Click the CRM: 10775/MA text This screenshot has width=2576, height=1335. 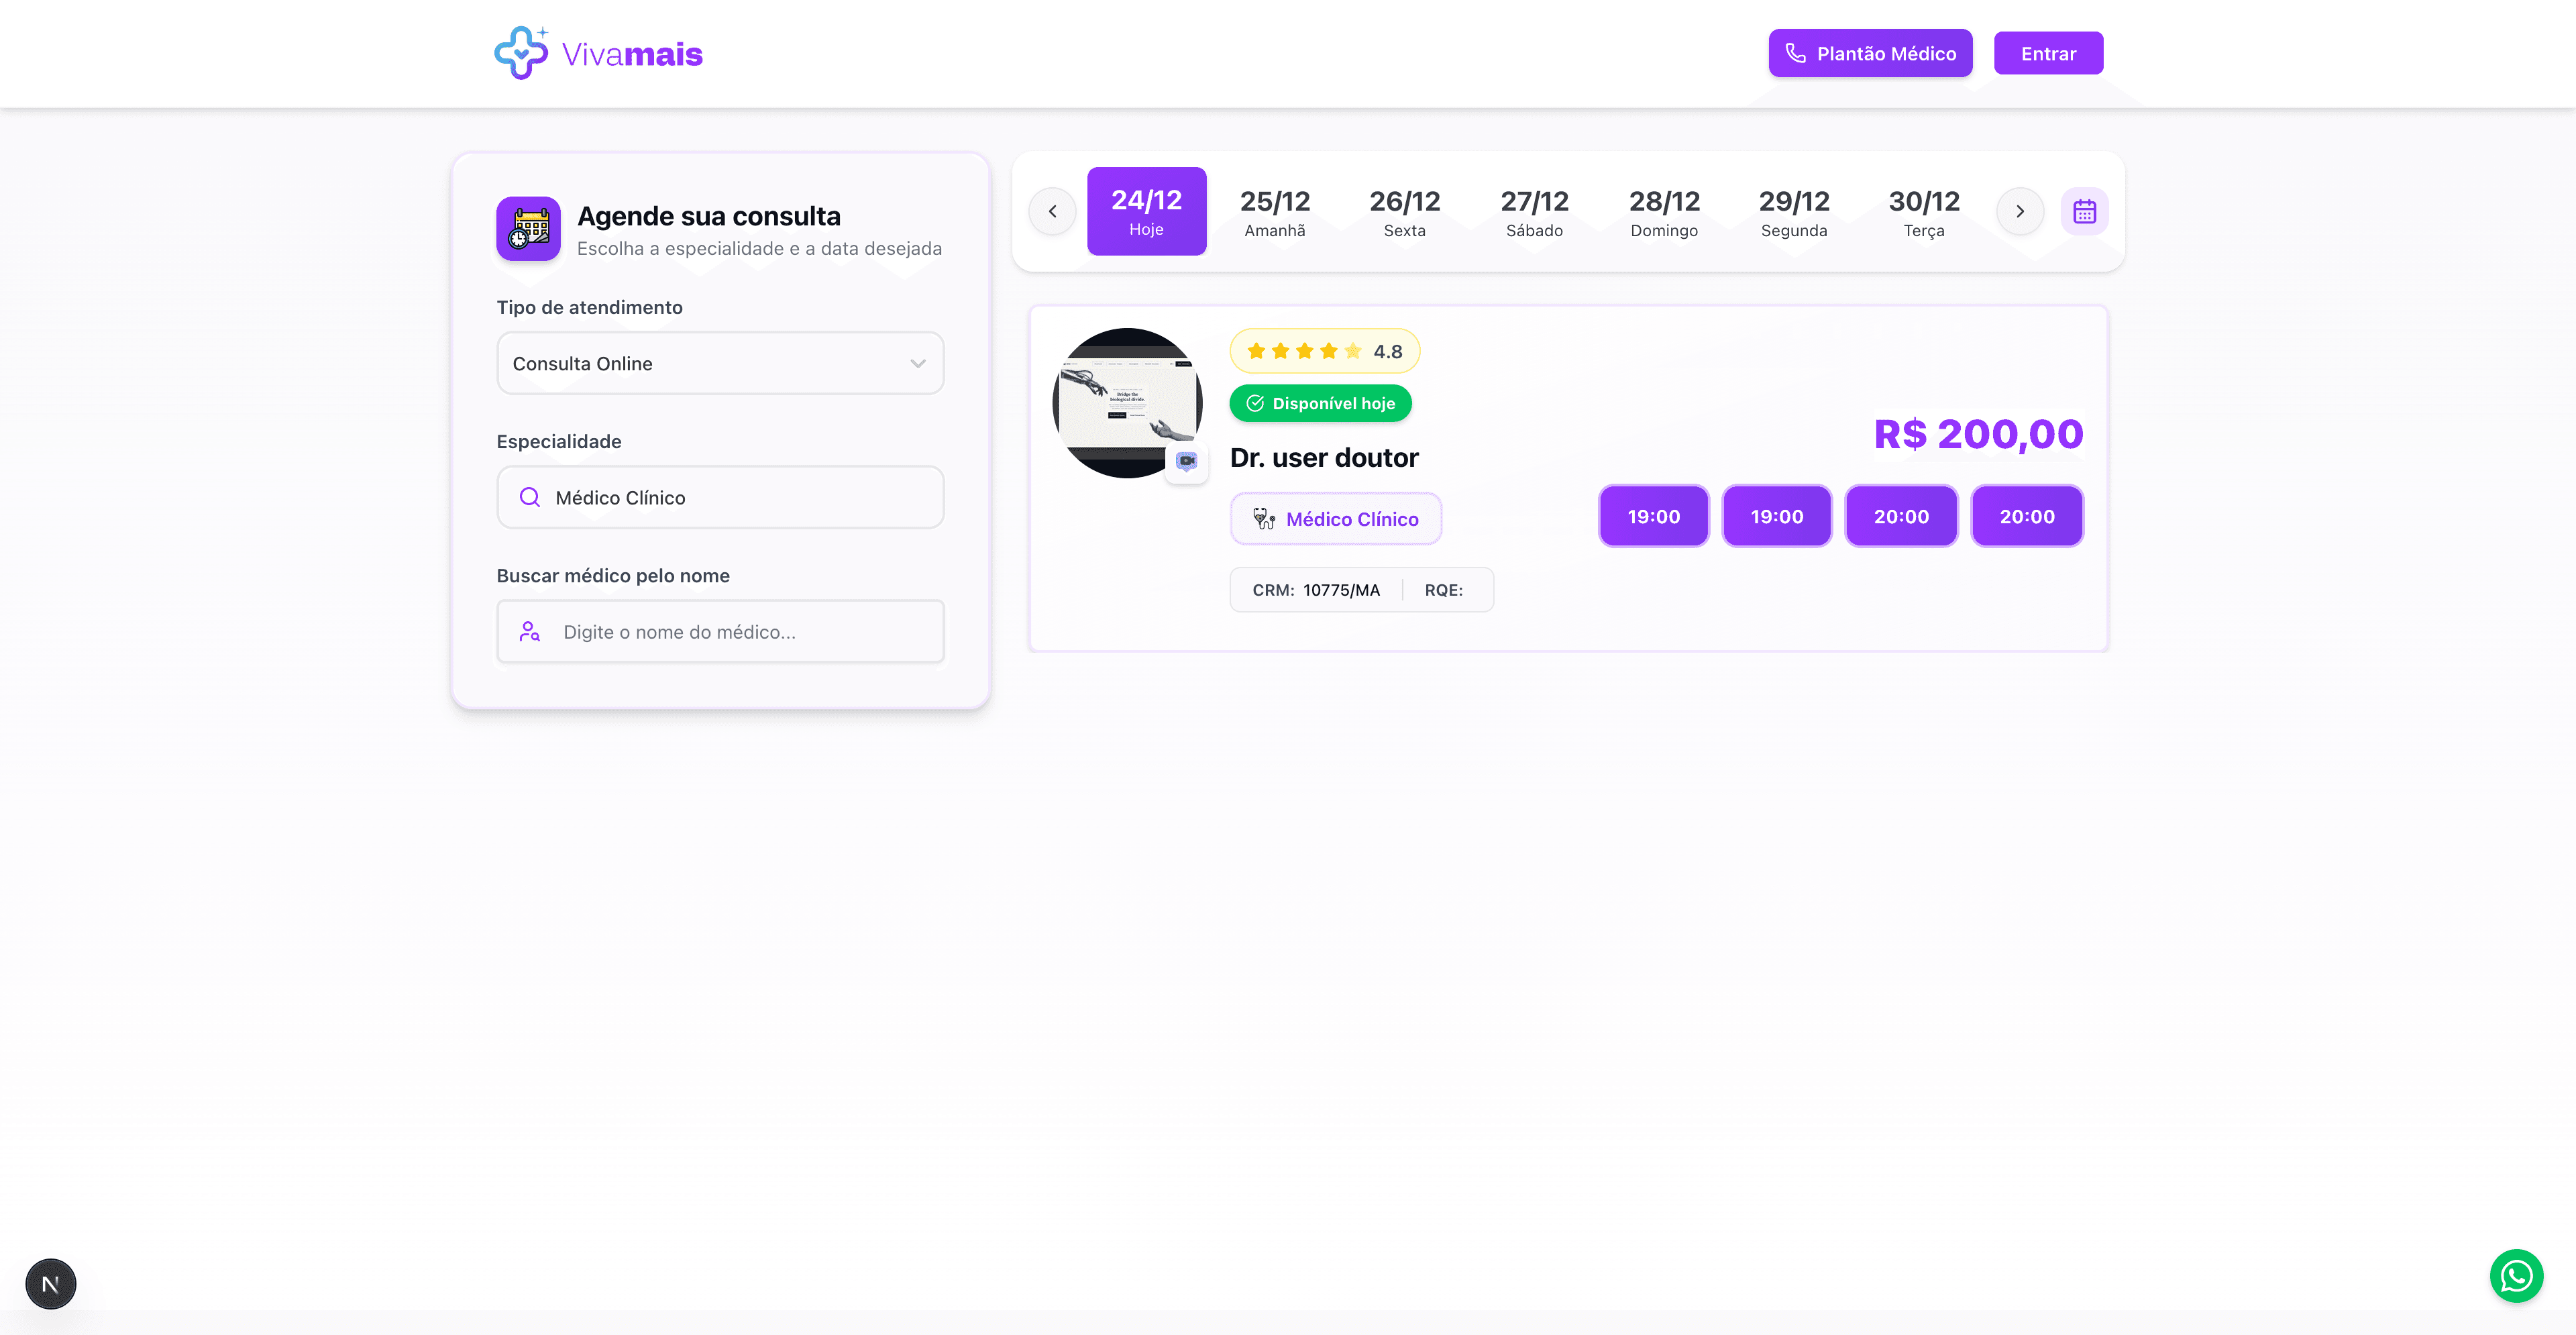pos(1316,590)
